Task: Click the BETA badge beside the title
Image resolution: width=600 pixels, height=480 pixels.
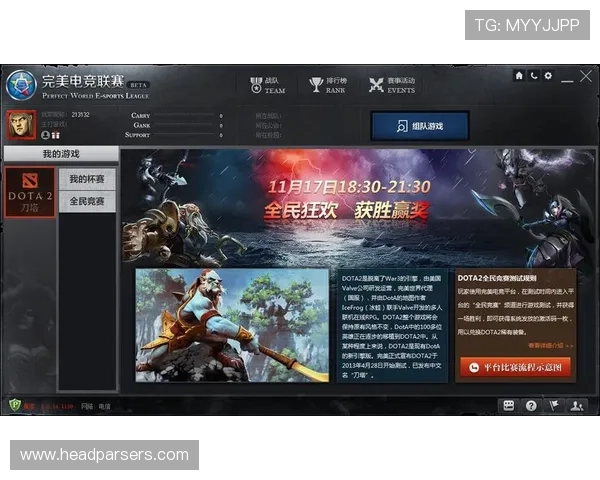Action: [138, 85]
